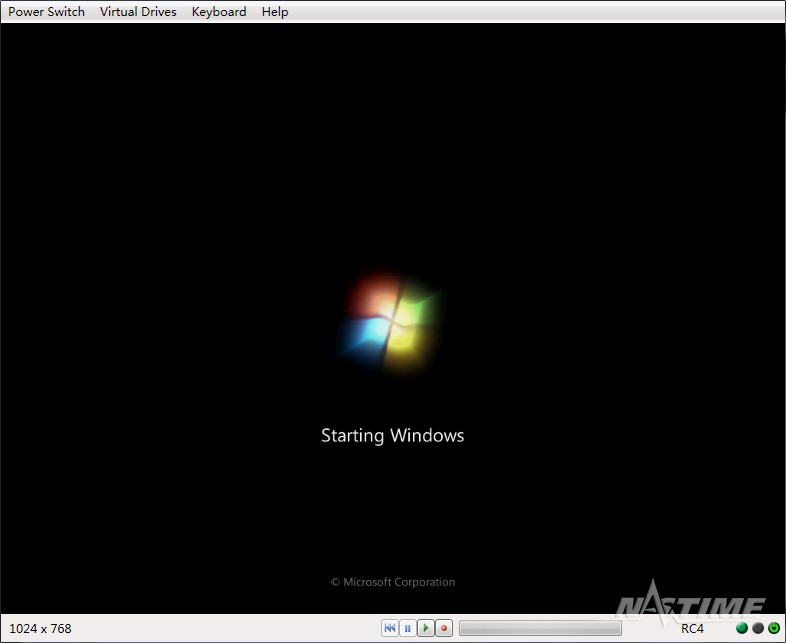This screenshot has width=786, height=643.
Task: Click the playback progress bar
Action: click(x=540, y=628)
